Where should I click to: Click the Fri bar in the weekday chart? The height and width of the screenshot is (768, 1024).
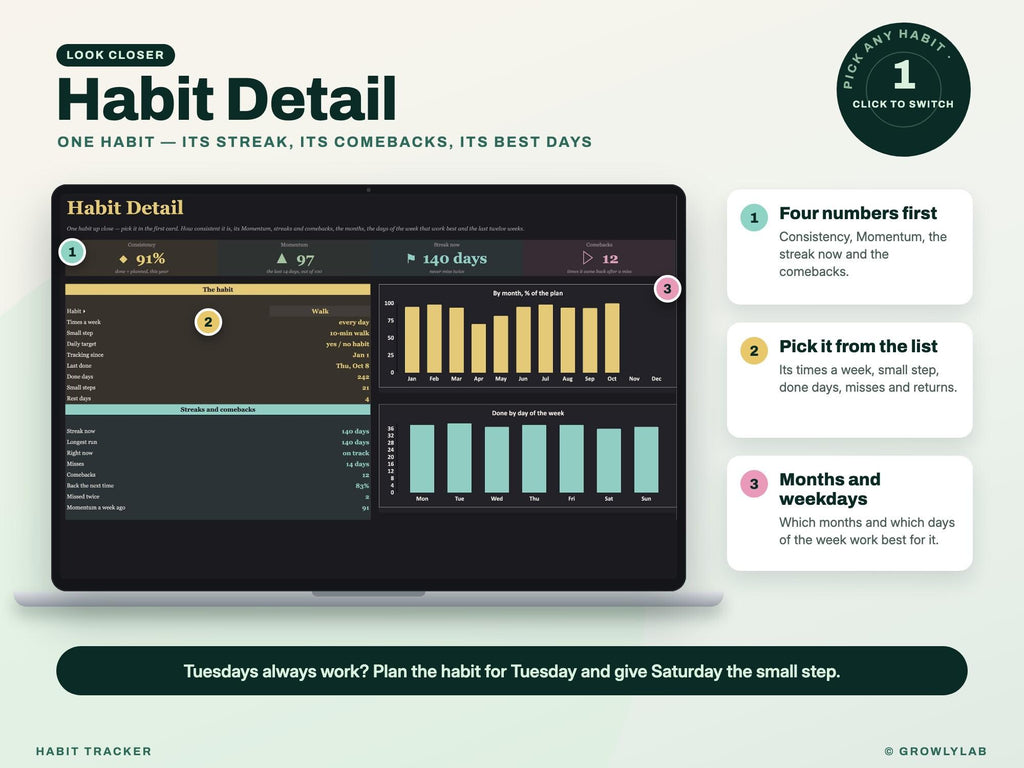(571, 458)
